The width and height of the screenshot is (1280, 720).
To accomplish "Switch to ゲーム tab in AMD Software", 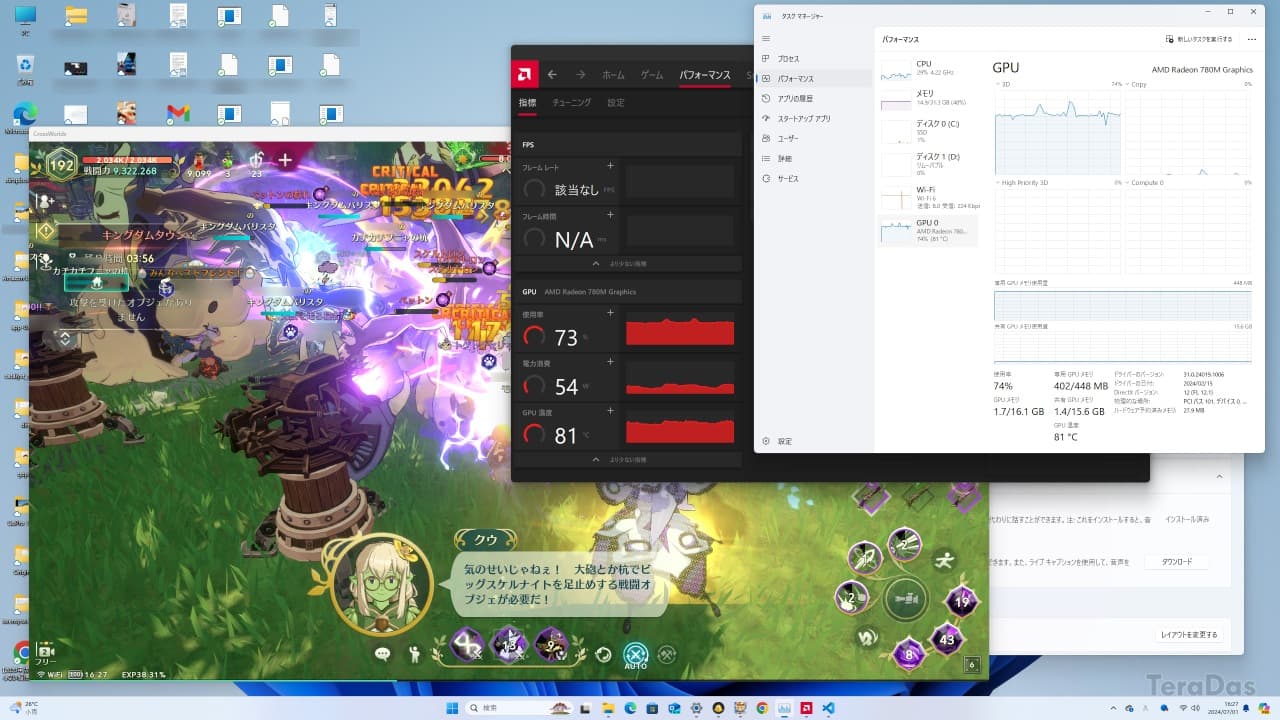I will (652, 75).
